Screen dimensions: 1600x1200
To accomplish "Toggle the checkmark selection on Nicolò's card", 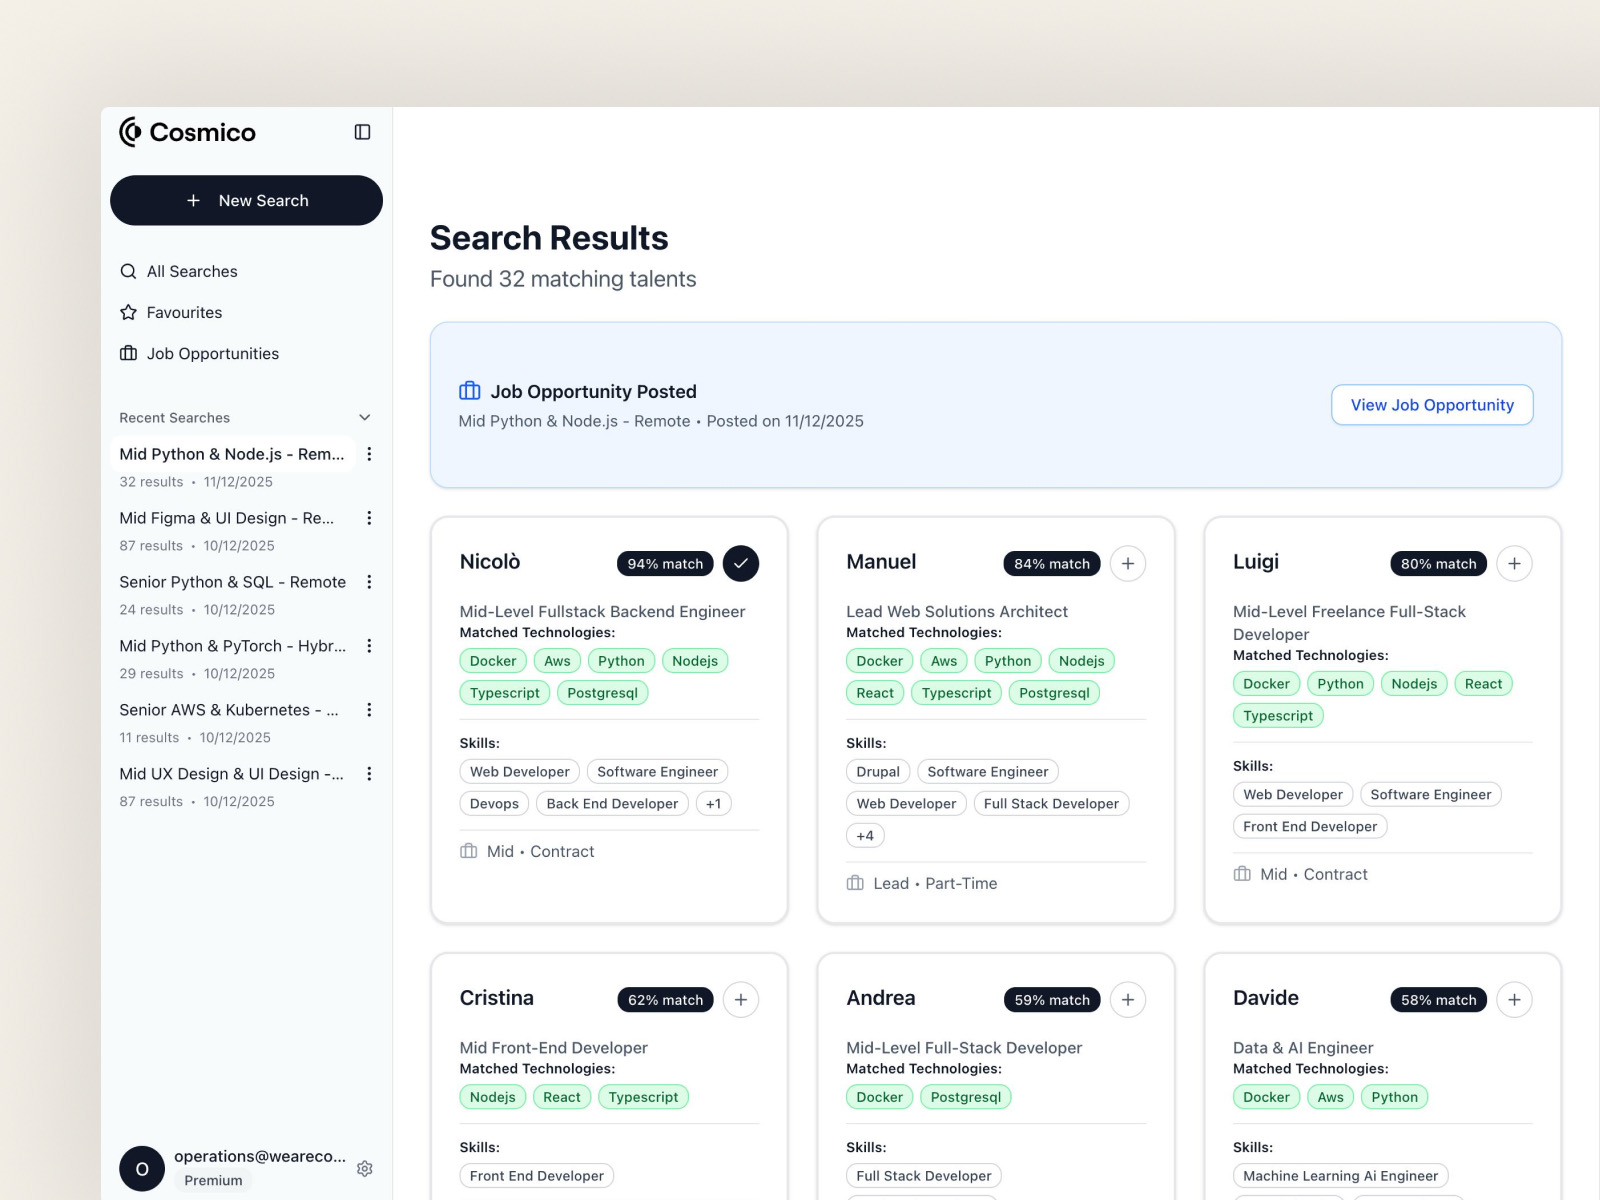I will pyautogui.click(x=741, y=563).
